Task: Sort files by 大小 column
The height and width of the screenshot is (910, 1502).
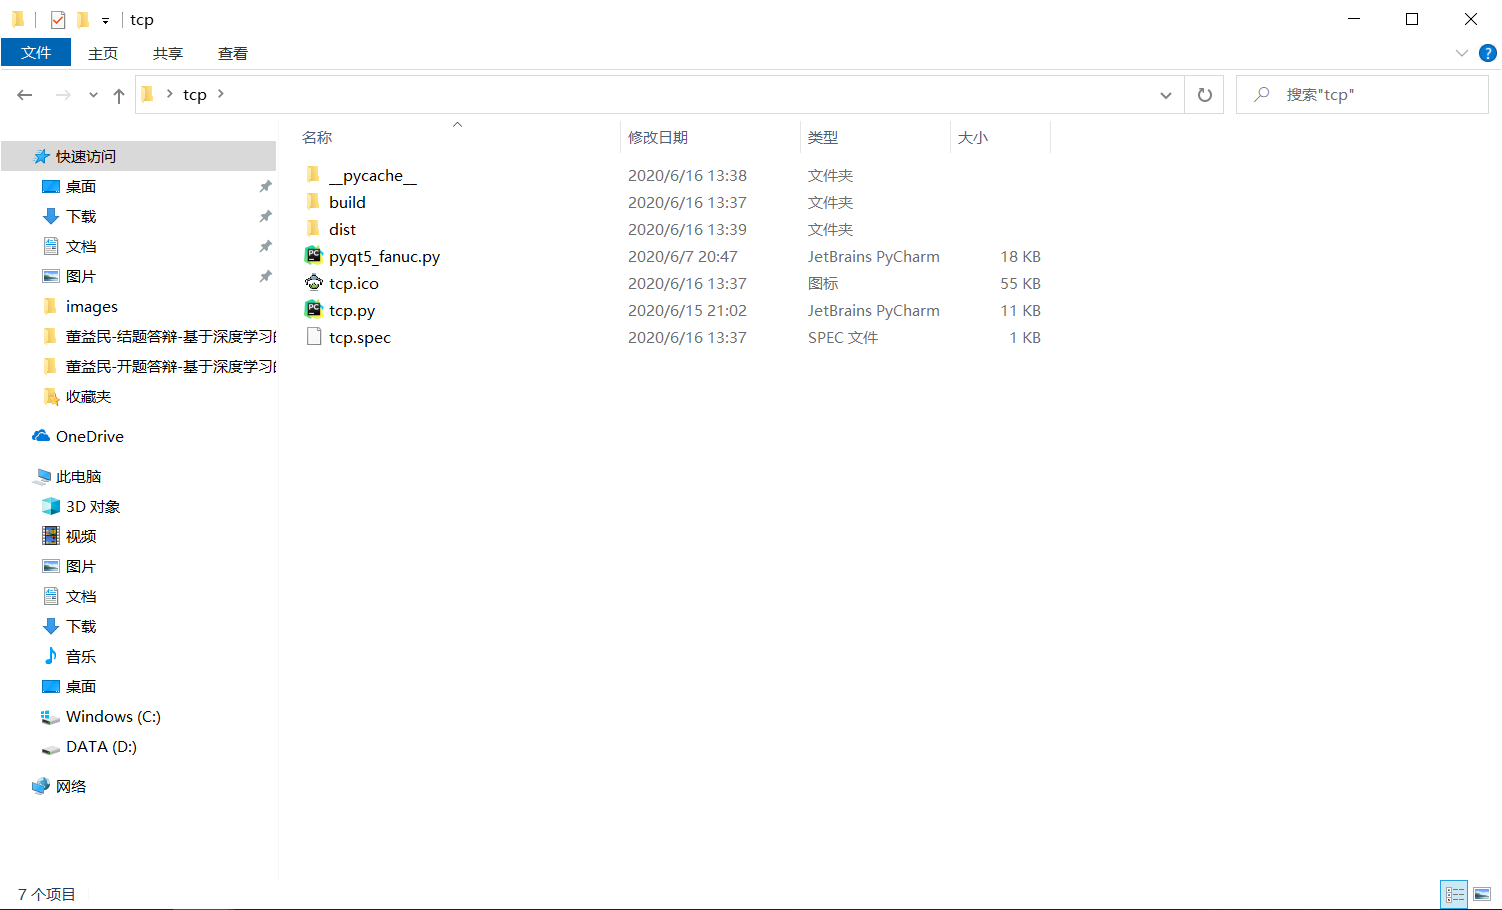Action: [973, 137]
